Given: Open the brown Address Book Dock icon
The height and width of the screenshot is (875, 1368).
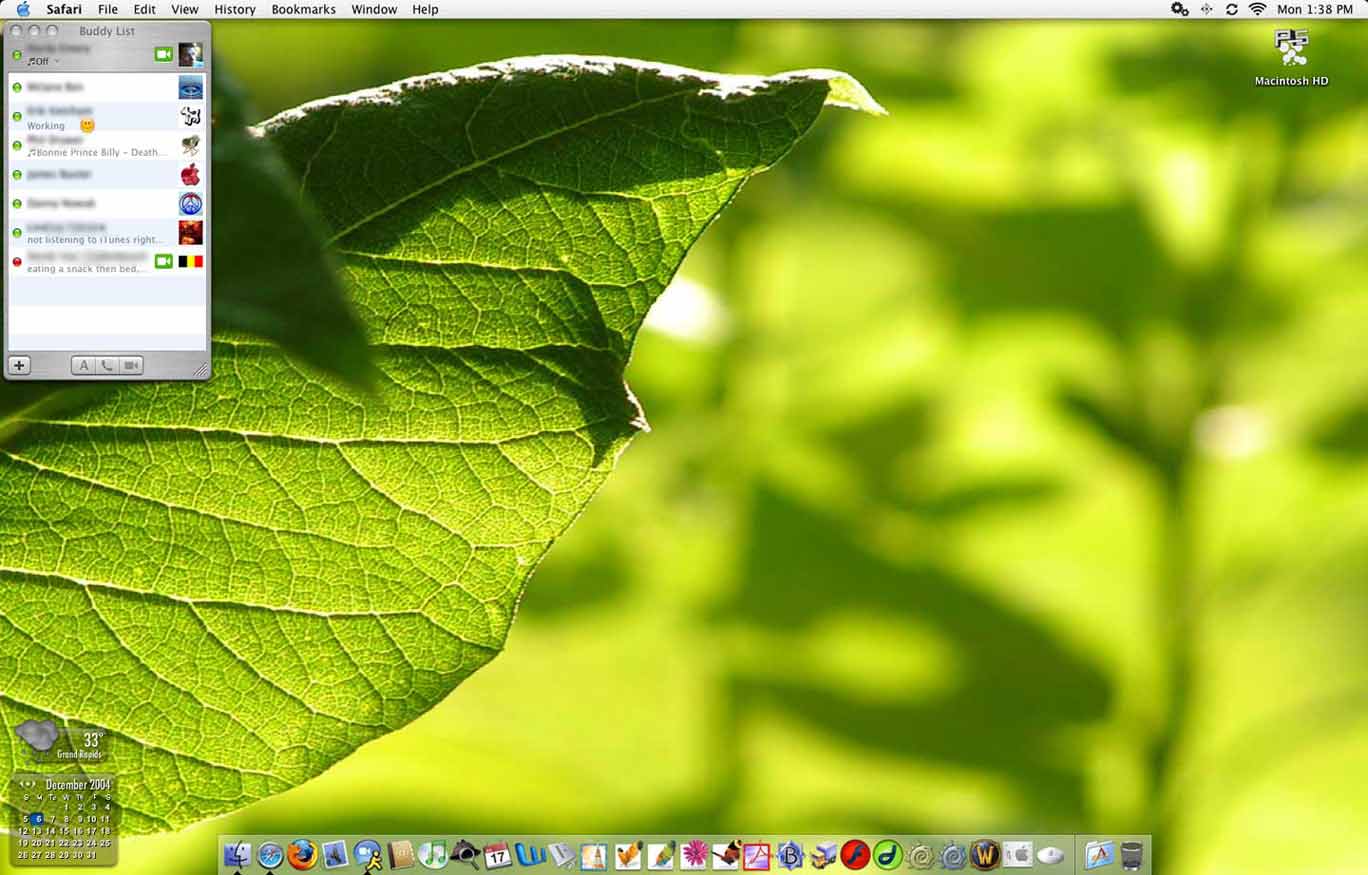Looking at the screenshot, I should tap(401, 855).
